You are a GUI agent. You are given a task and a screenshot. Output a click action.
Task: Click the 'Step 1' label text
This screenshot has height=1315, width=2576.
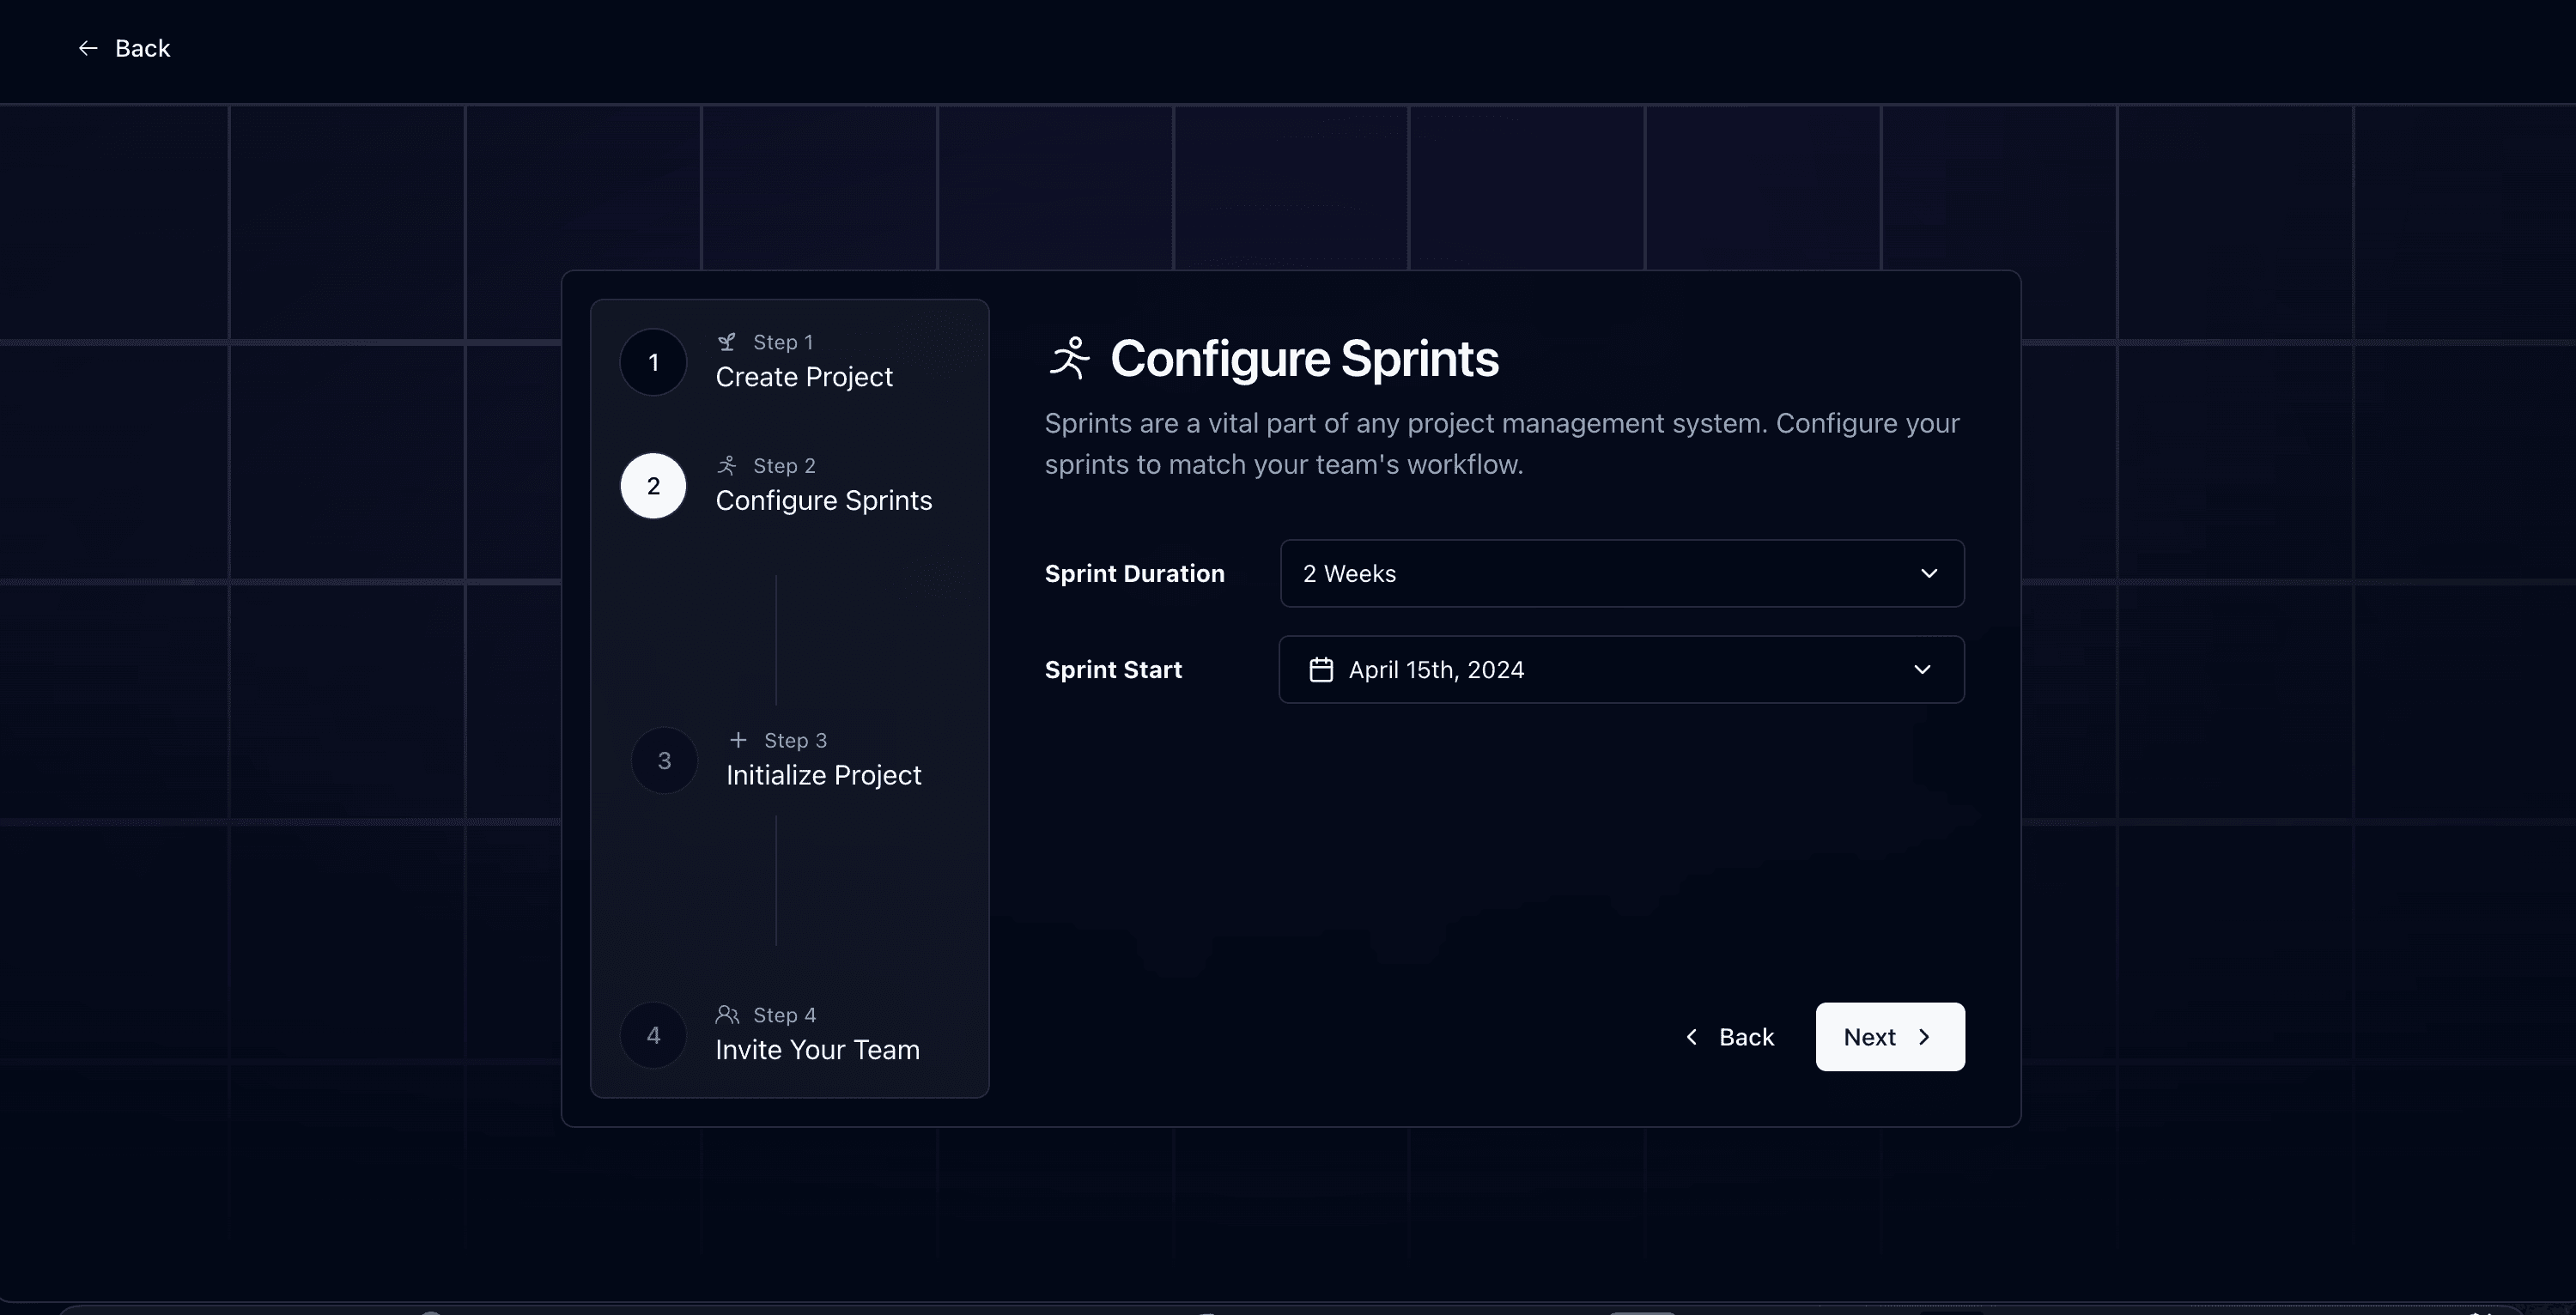pyautogui.click(x=783, y=342)
